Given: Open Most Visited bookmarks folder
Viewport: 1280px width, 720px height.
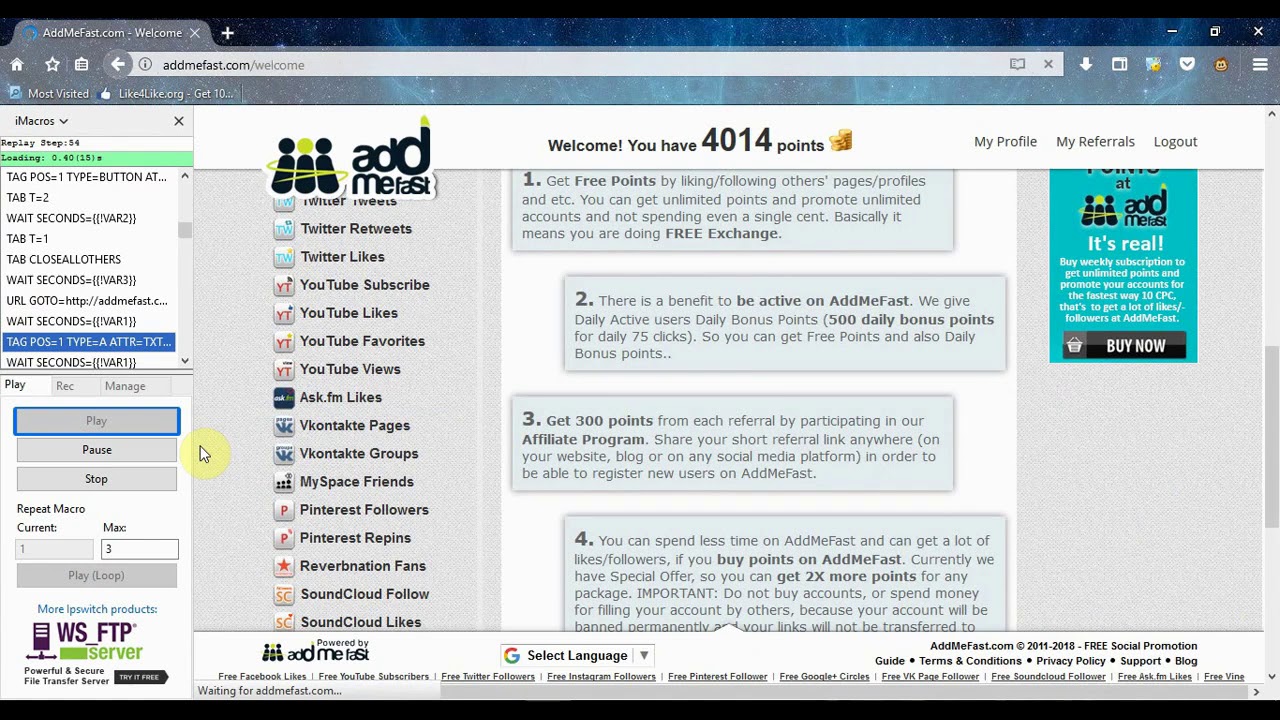Looking at the screenshot, I should [x=47, y=94].
